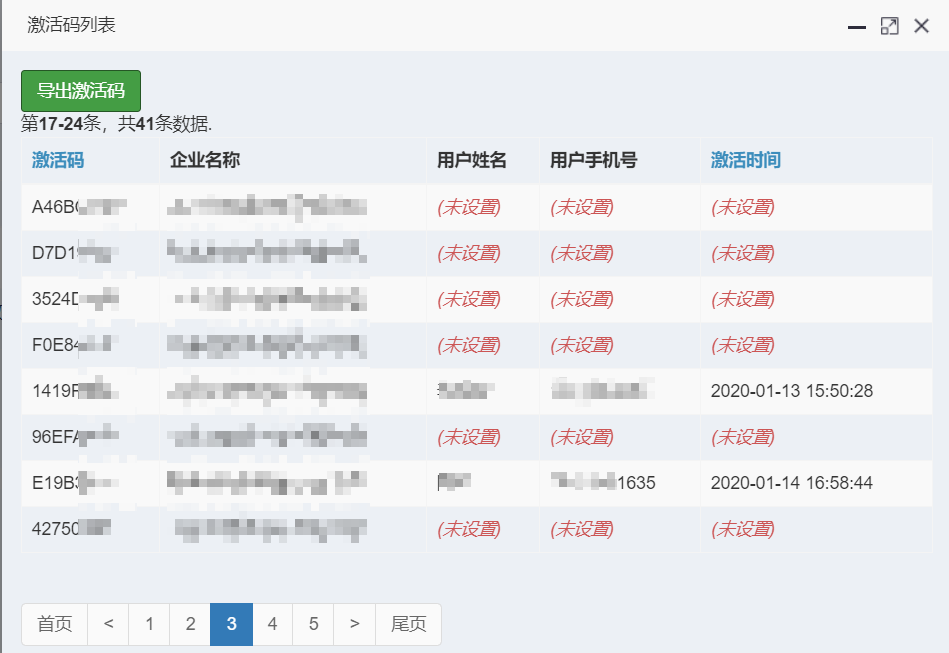
Task: Click 用户手机号 (未设置) in D7D1 row
Action: pyautogui.click(x=582, y=253)
